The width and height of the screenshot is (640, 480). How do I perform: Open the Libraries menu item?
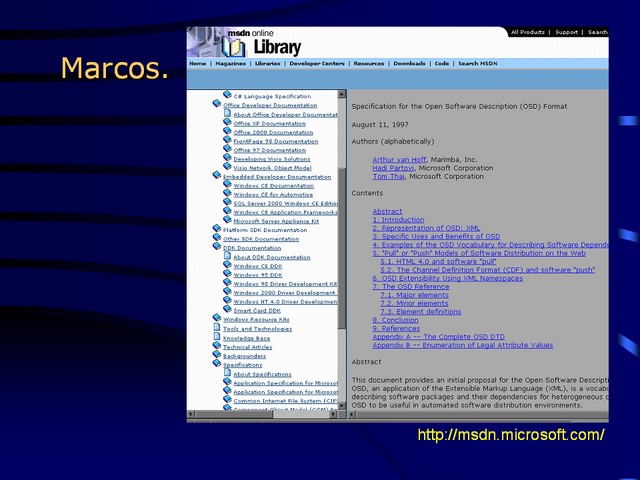pyautogui.click(x=267, y=64)
